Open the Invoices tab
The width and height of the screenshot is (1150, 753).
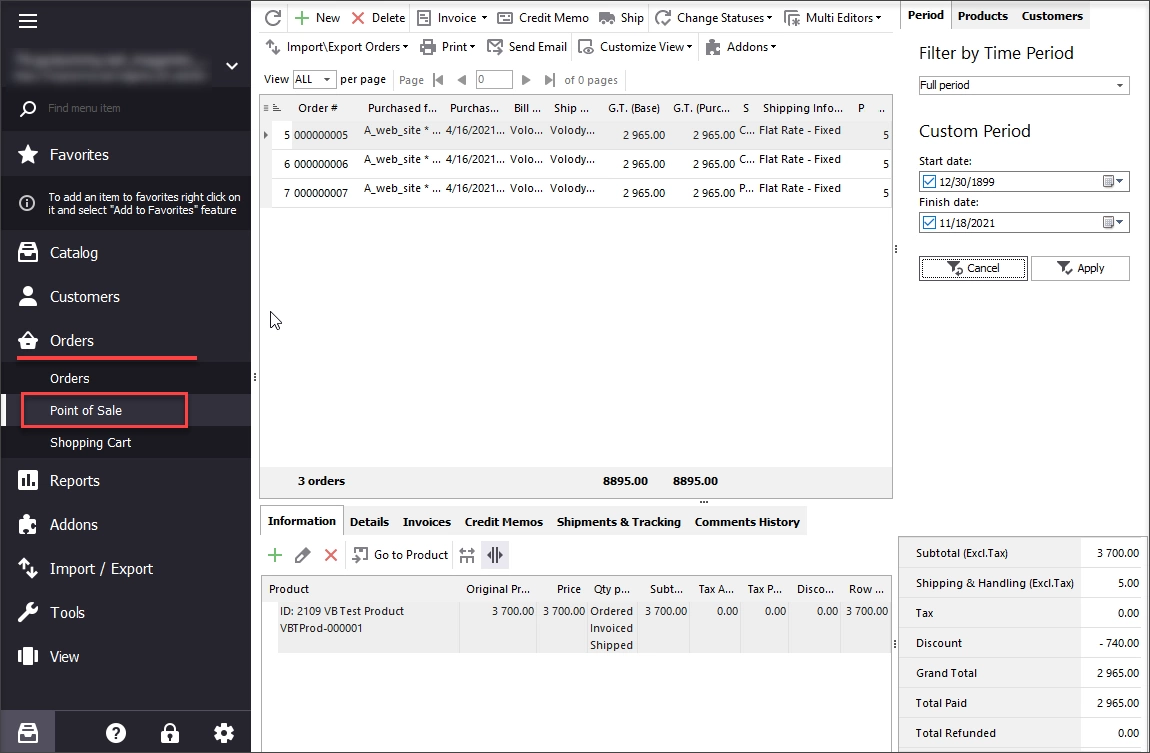[426, 522]
